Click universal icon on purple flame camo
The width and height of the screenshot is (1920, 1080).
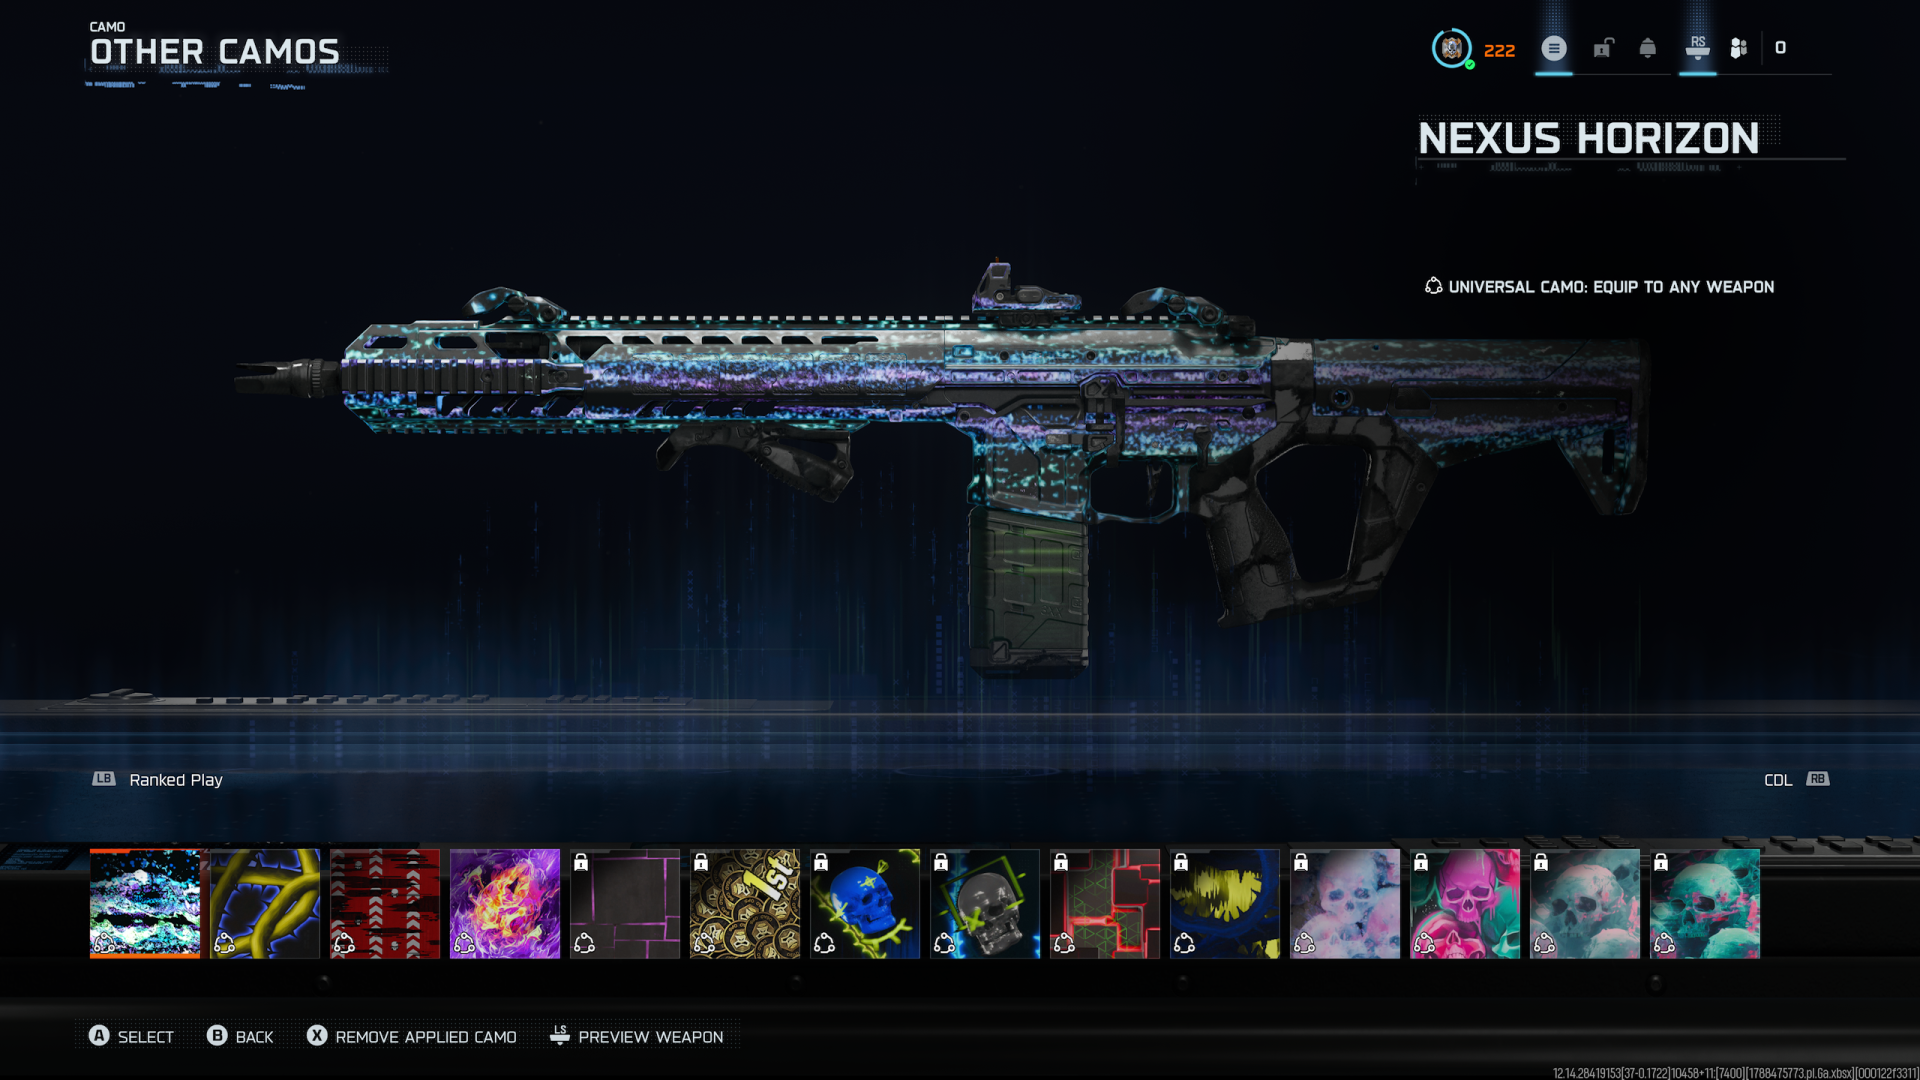[465, 943]
